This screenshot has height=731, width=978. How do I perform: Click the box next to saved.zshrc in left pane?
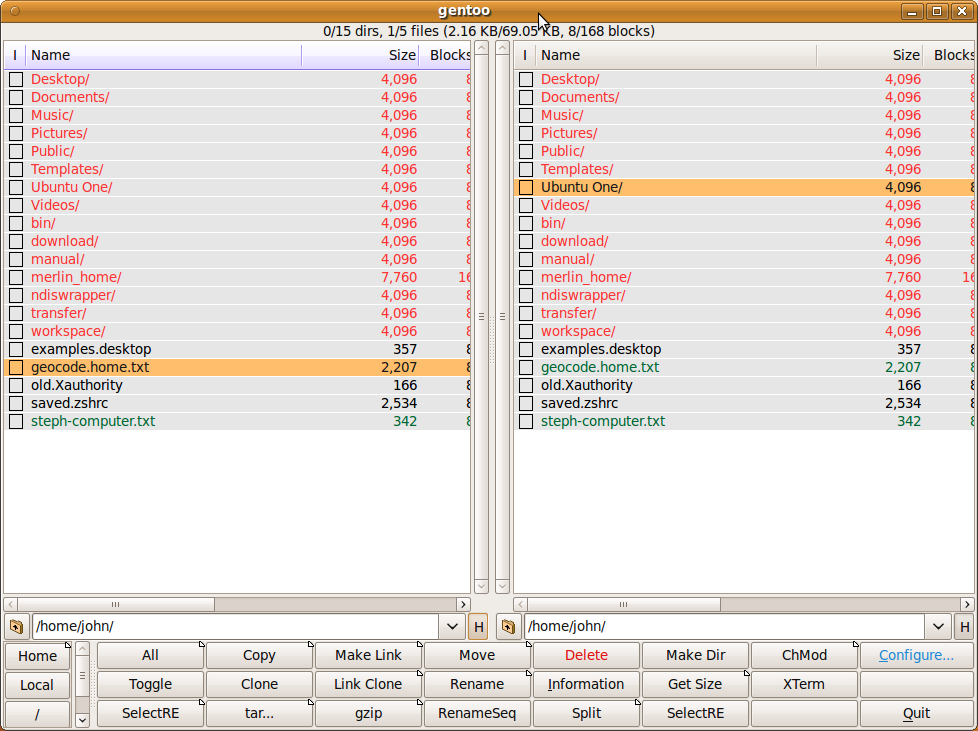pos(16,403)
